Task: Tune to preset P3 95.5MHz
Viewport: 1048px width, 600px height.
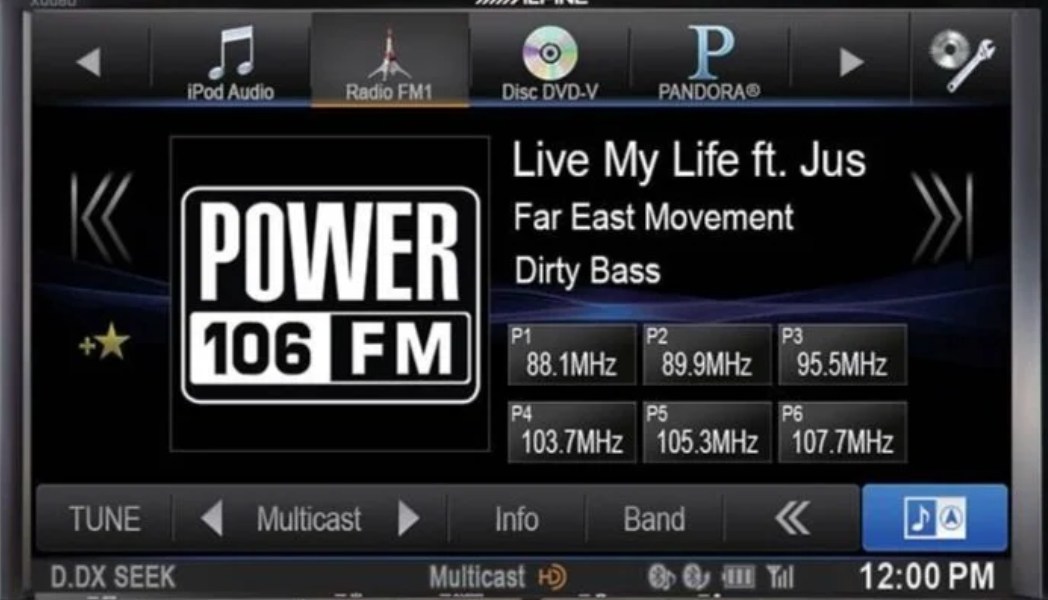Action: coord(842,355)
